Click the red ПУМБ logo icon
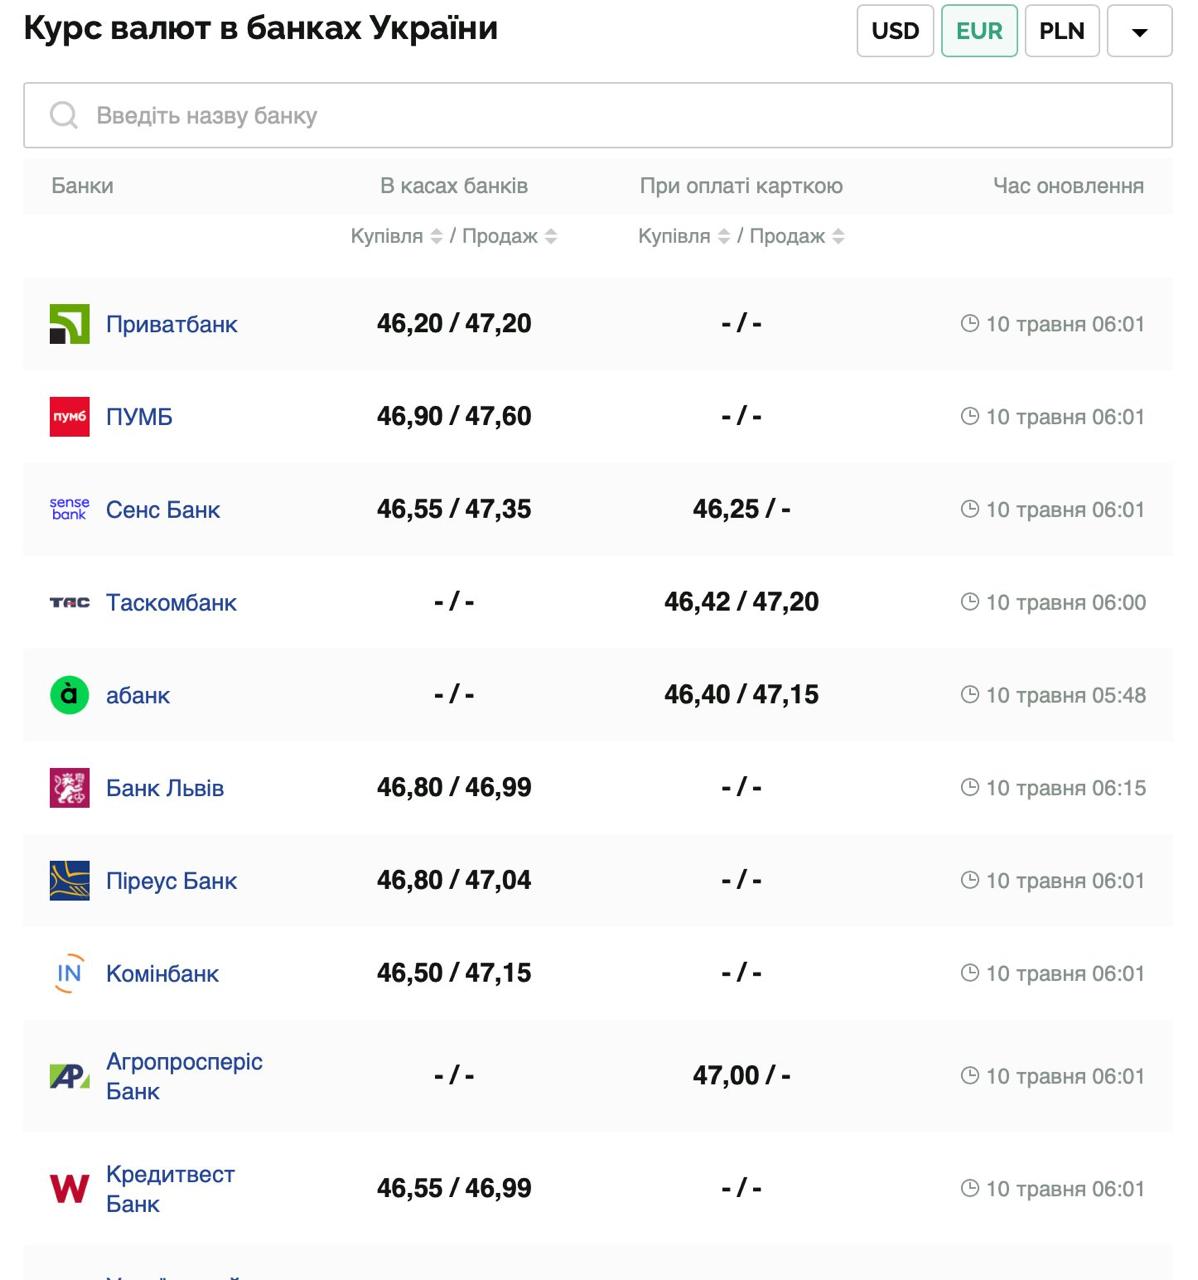The width and height of the screenshot is (1198, 1280). 69,417
